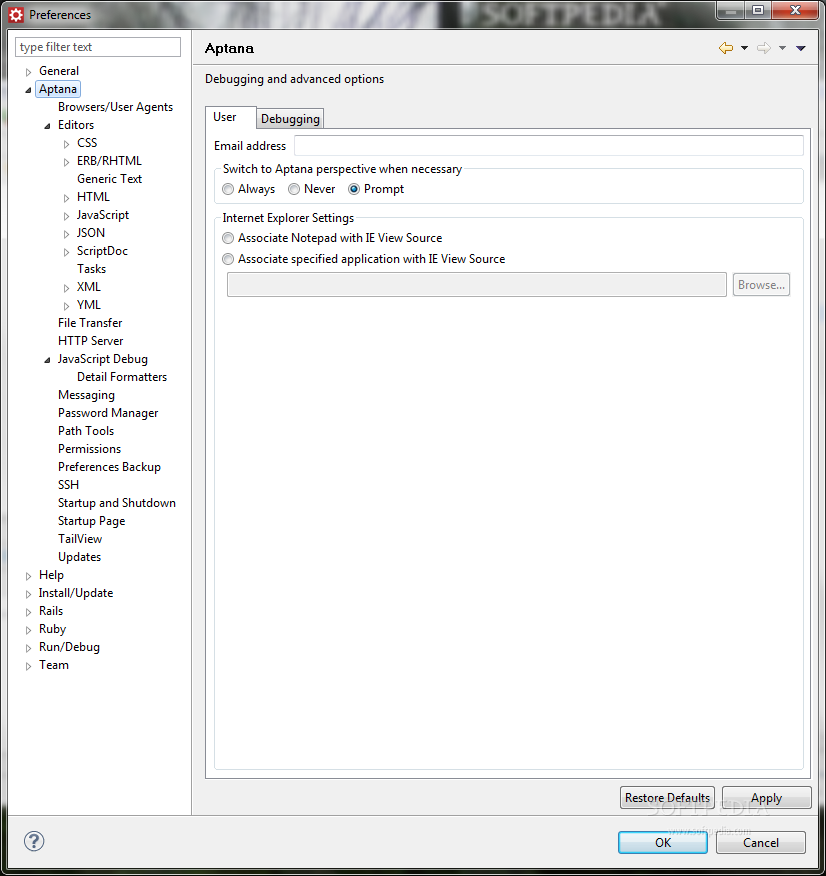Open Permissions preferences
The image size is (826, 876).
[89, 449]
